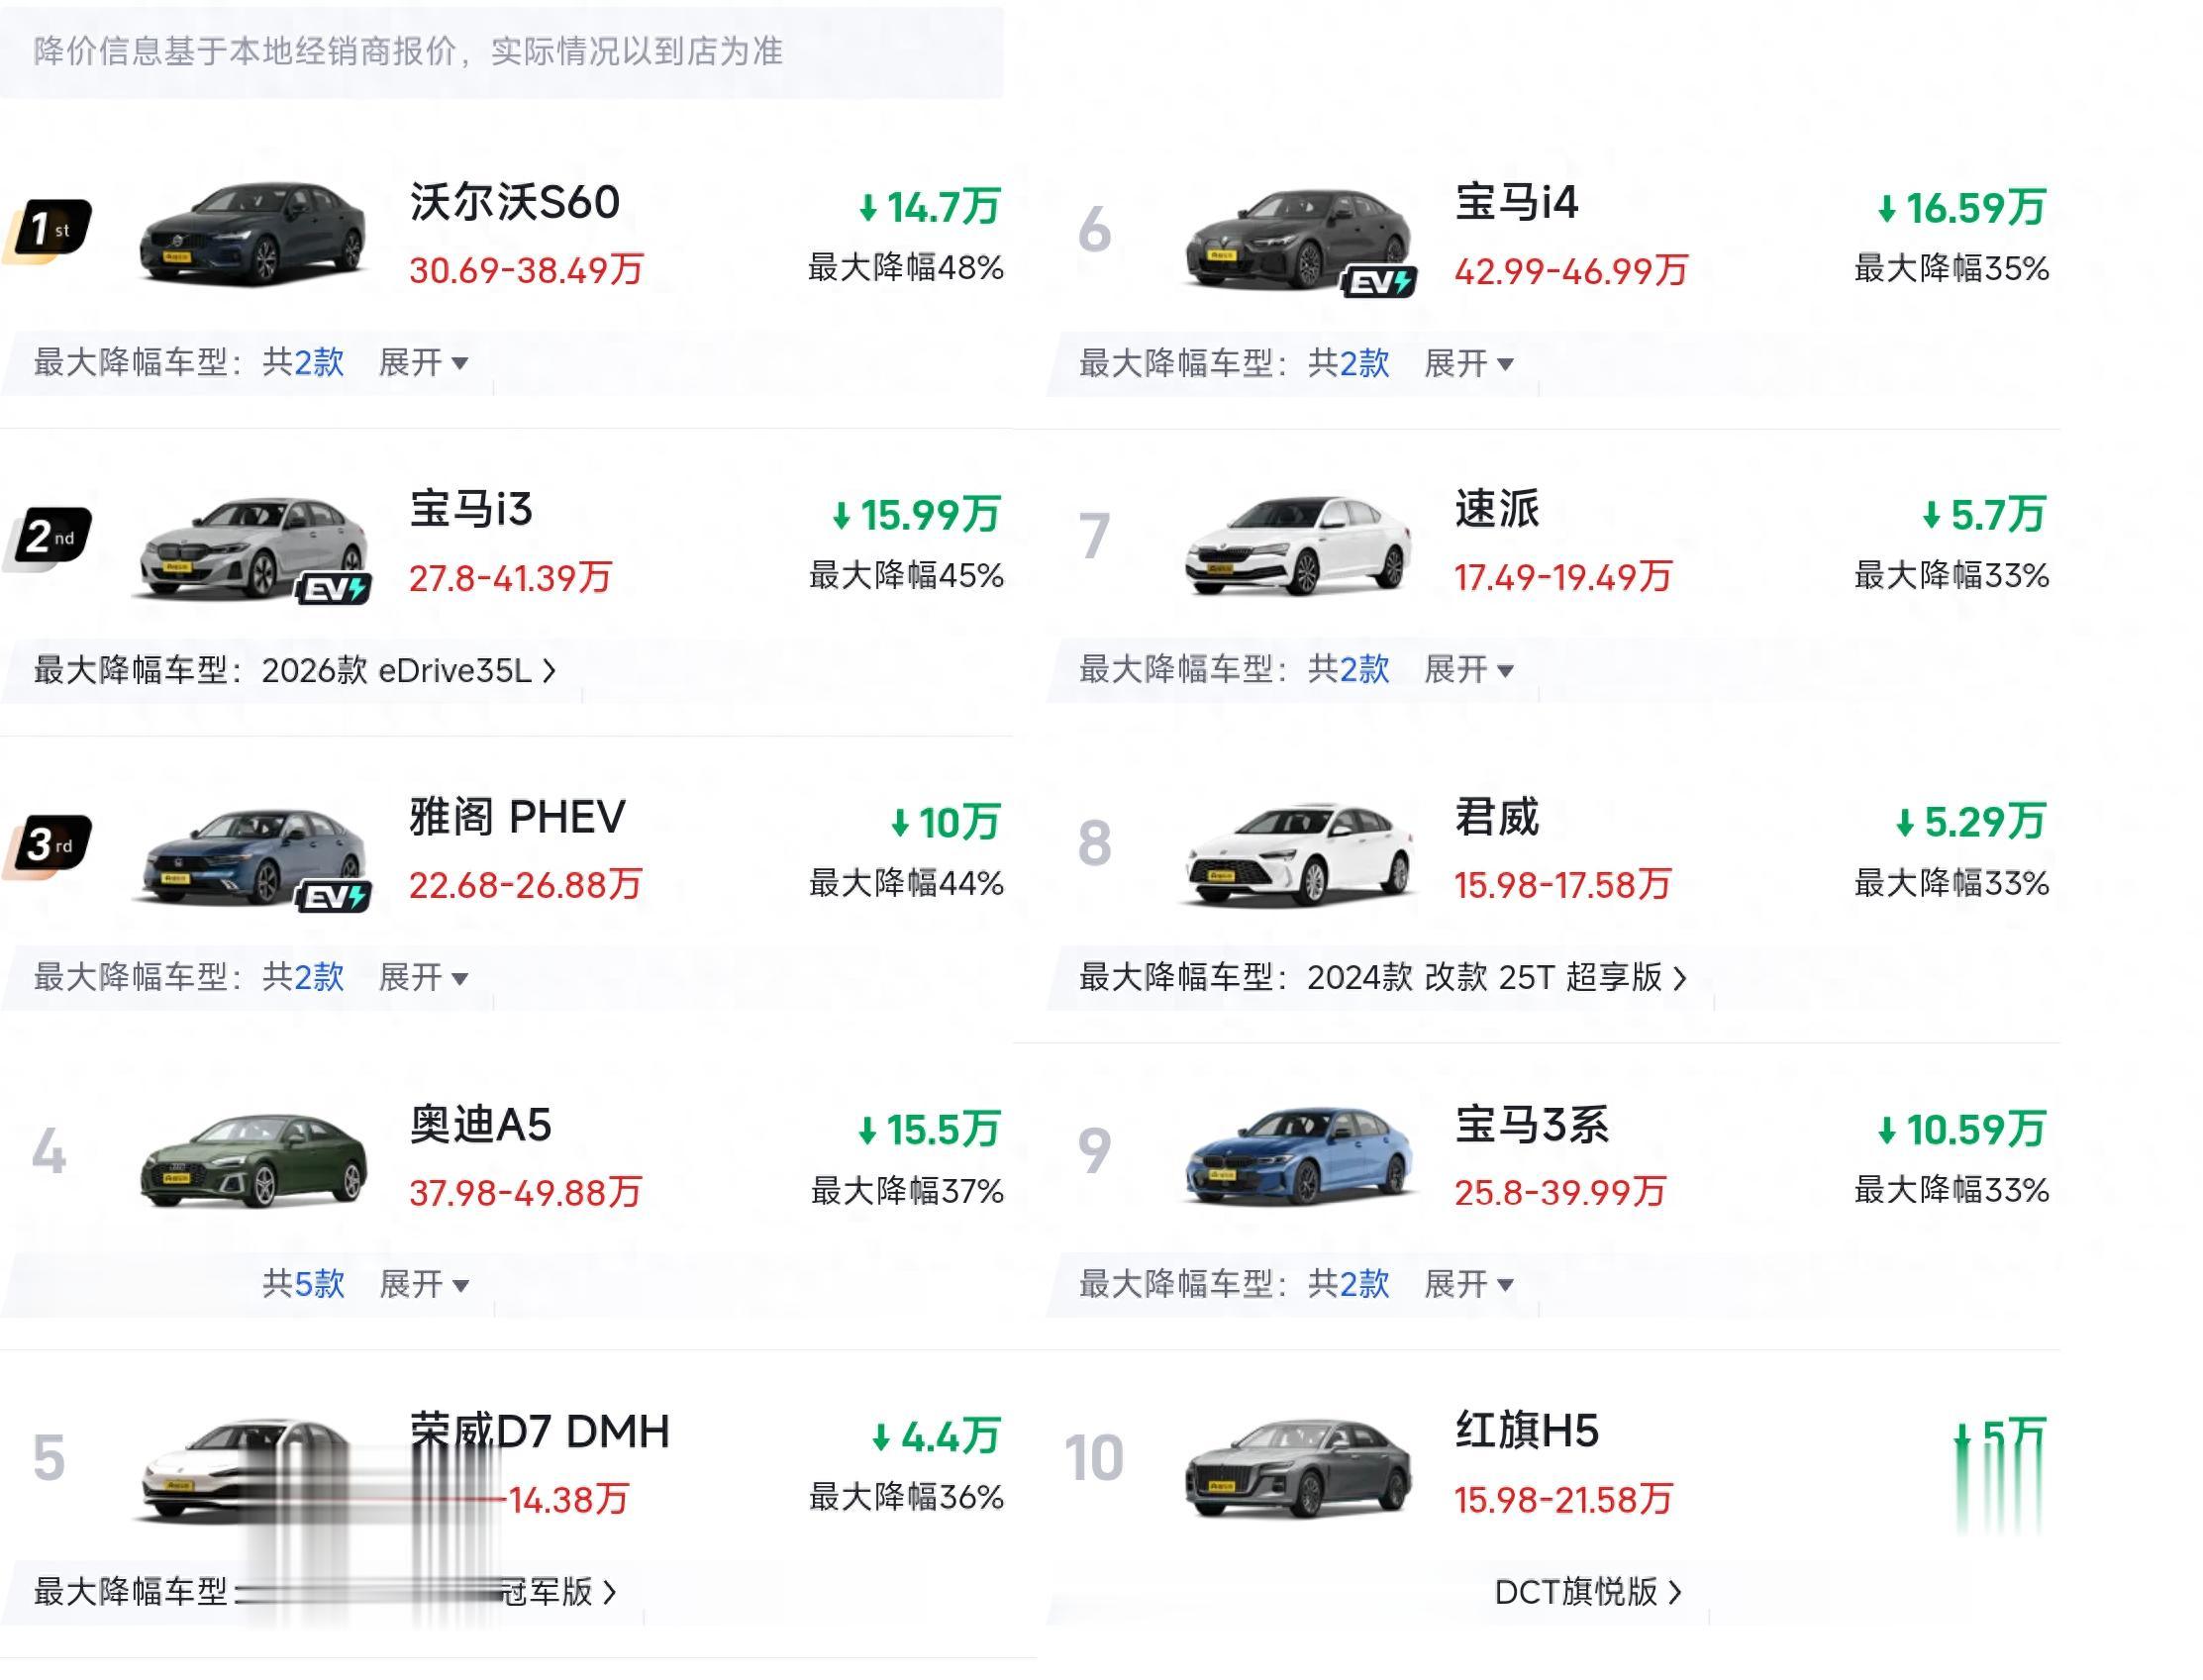Expand 宝马3系 max discount models

click(1468, 1283)
